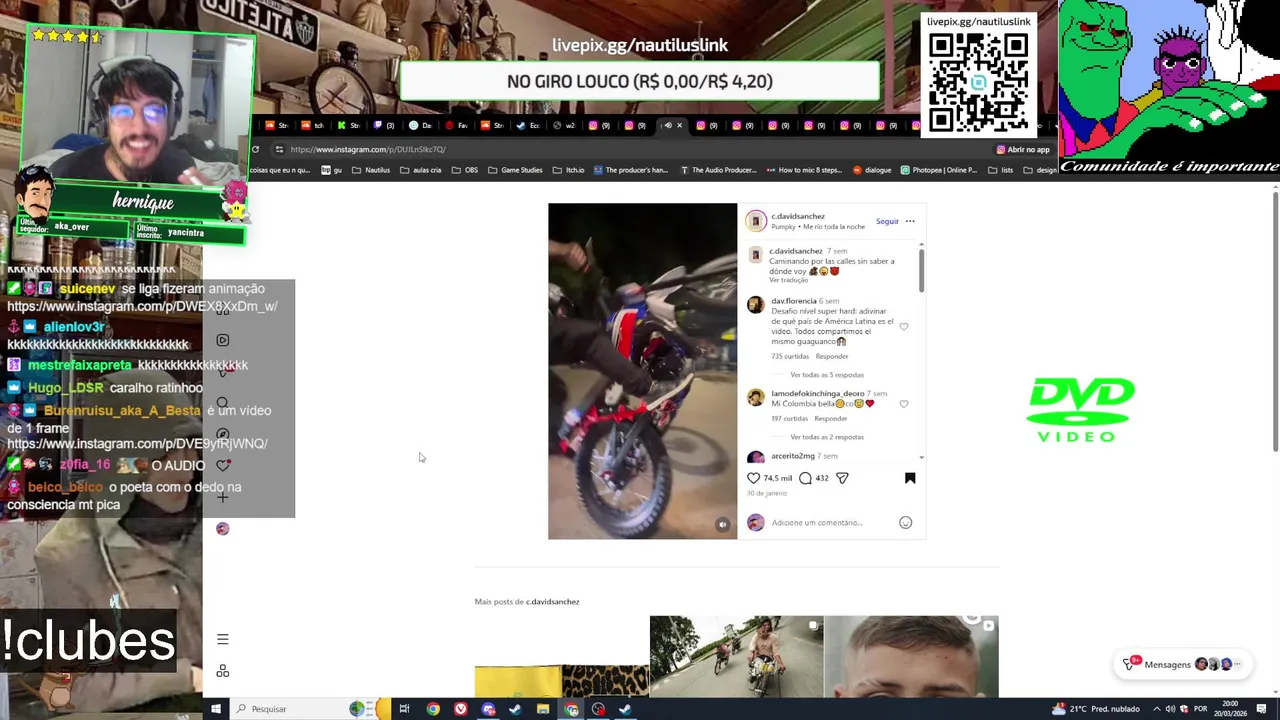Expand all 5 replies under dav.florencia
Screen dimensions: 1280x720
click(827, 375)
